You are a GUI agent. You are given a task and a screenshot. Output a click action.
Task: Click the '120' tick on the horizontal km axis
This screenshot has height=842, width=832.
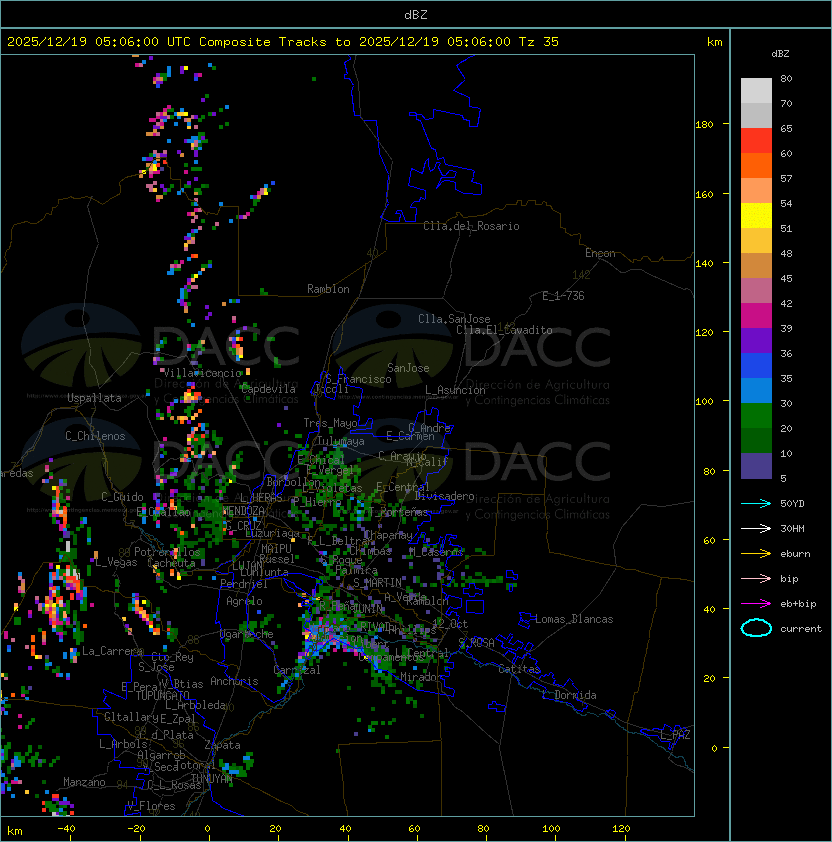tap(621, 829)
